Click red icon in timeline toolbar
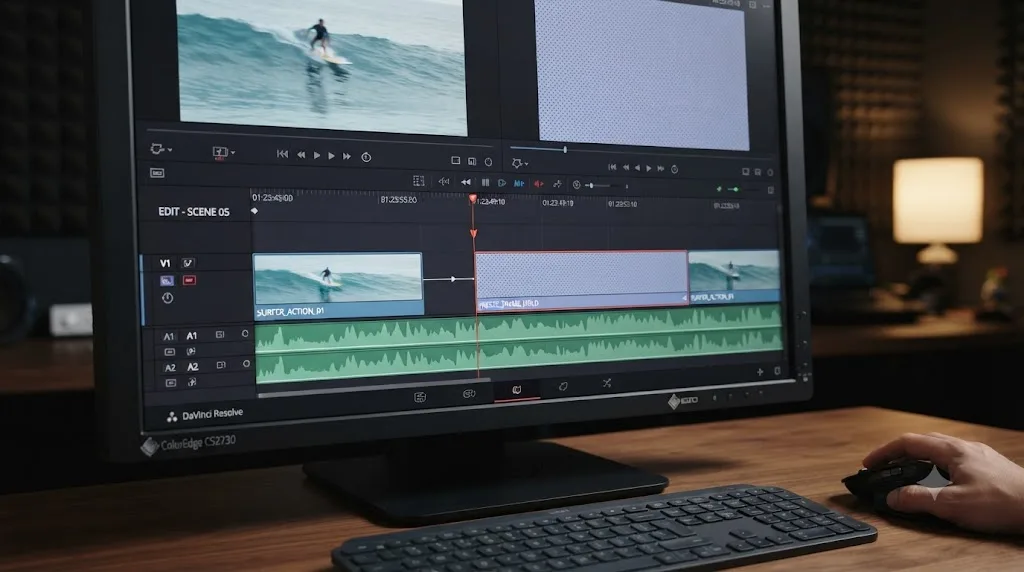The width and height of the screenshot is (1024, 572). (539, 184)
